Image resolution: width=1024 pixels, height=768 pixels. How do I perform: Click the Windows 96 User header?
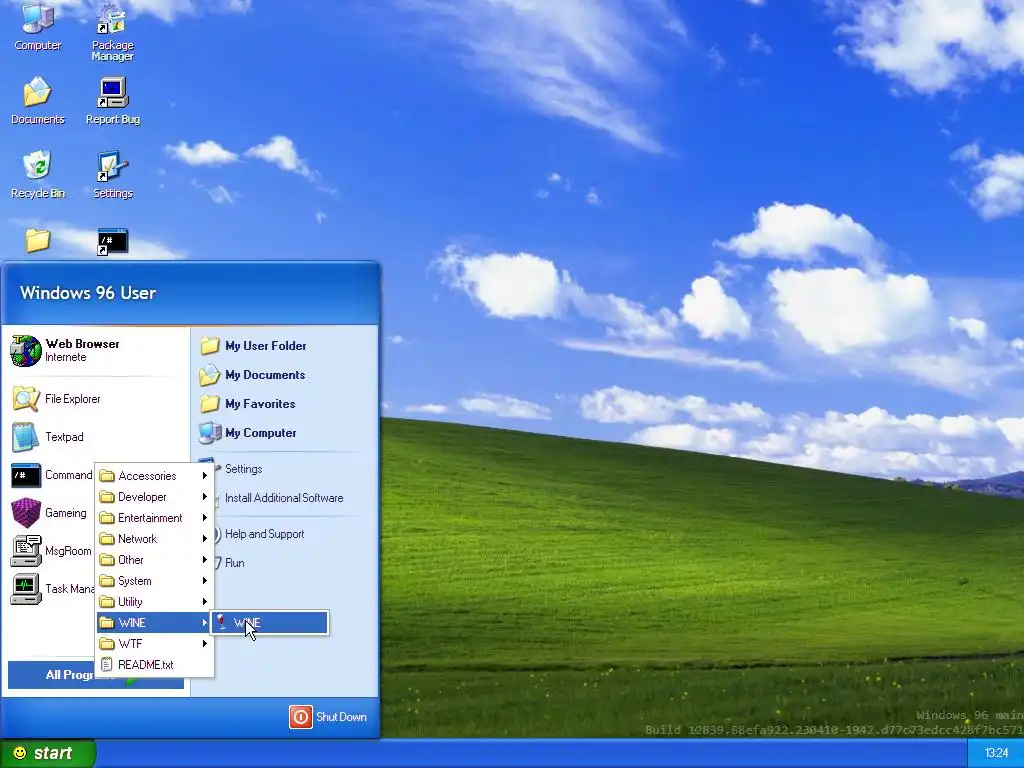[88, 293]
